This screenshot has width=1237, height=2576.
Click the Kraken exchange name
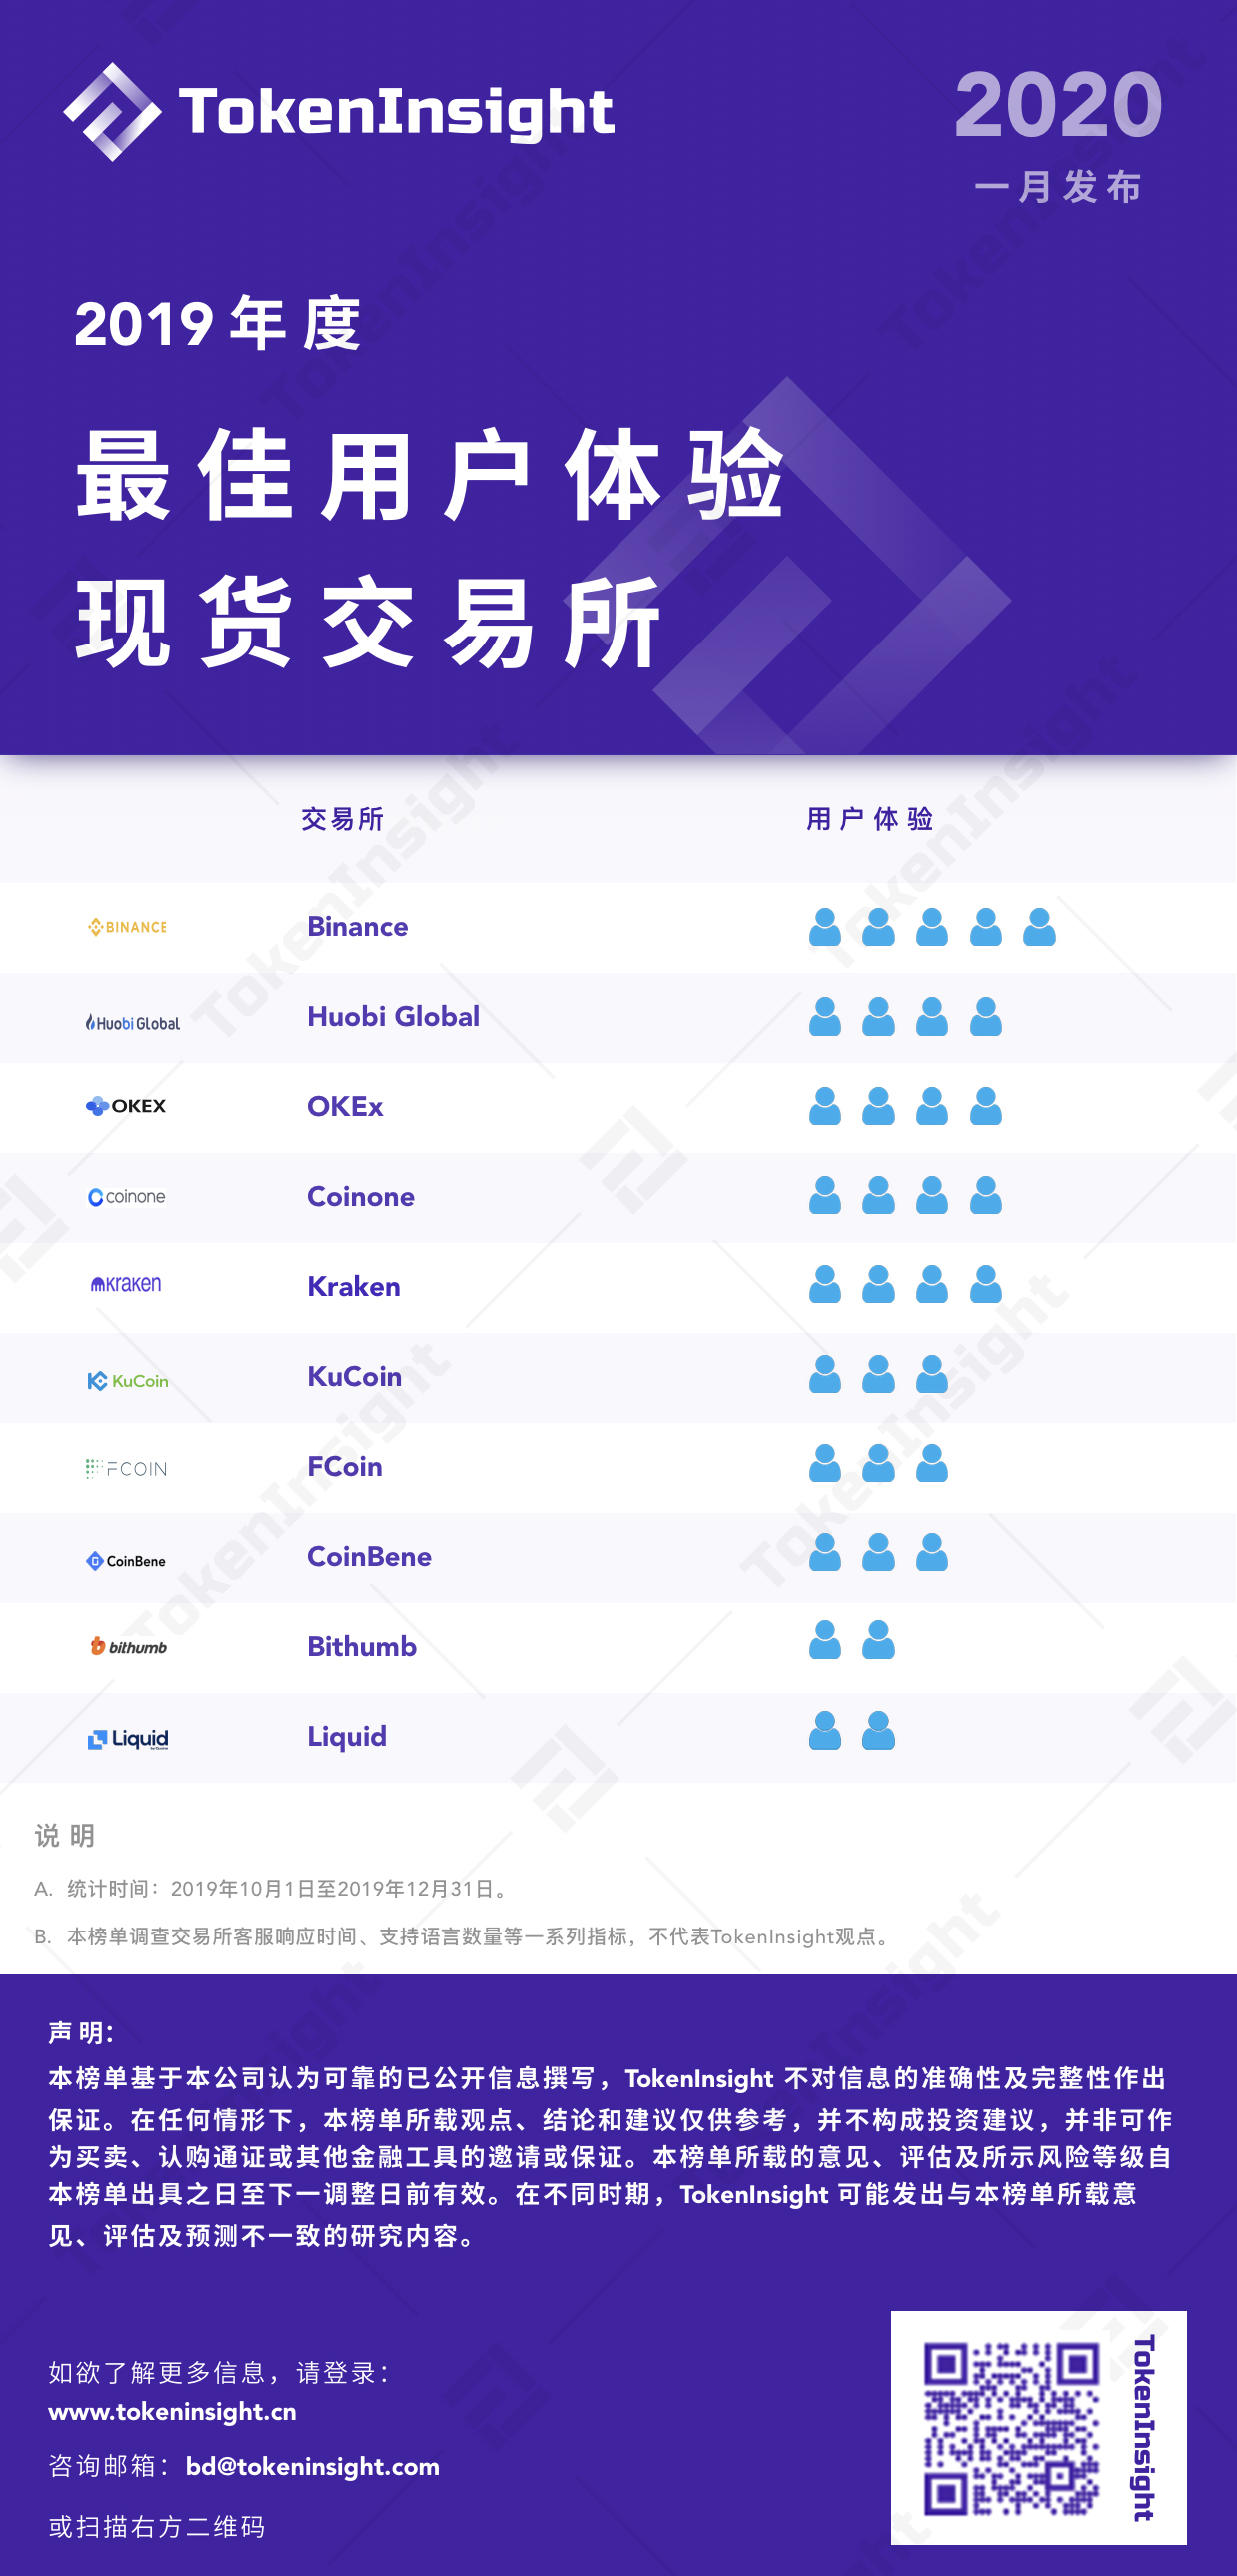click(353, 1286)
